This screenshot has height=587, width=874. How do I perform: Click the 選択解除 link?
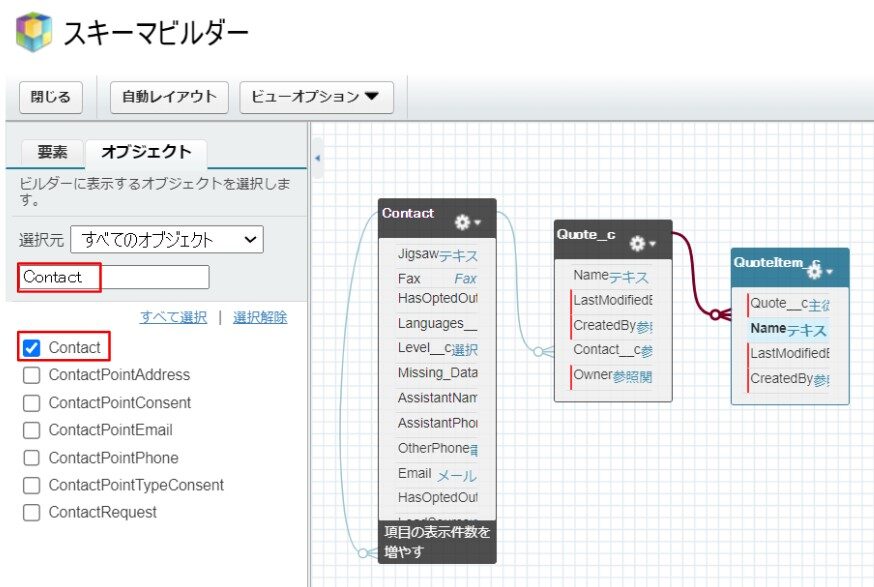(x=260, y=317)
